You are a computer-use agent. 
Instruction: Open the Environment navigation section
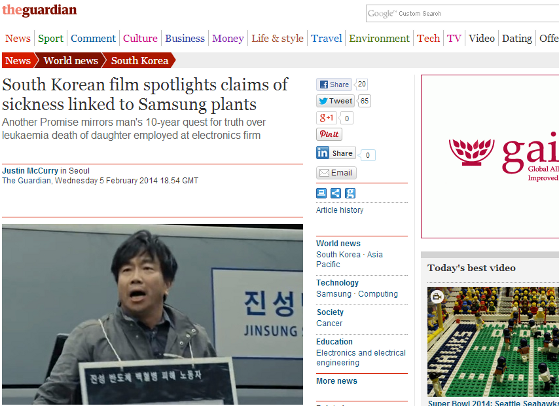click(x=379, y=38)
